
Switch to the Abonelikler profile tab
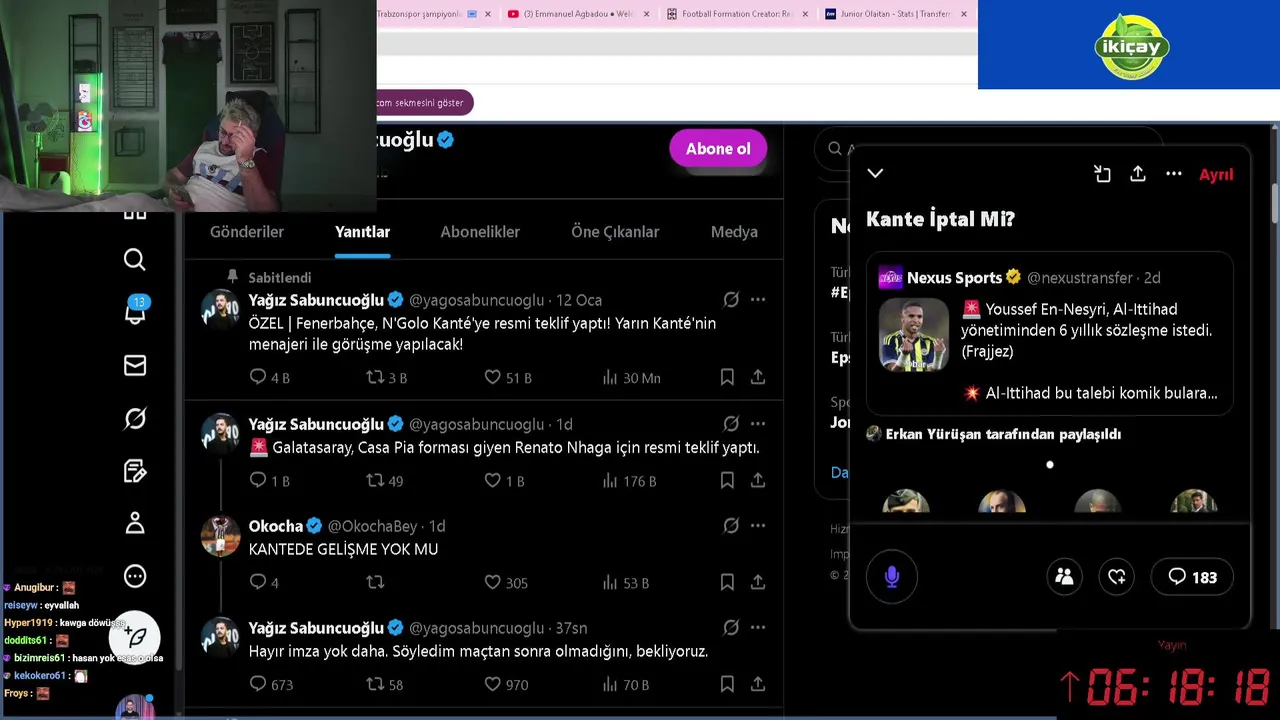pyautogui.click(x=480, y=231)
